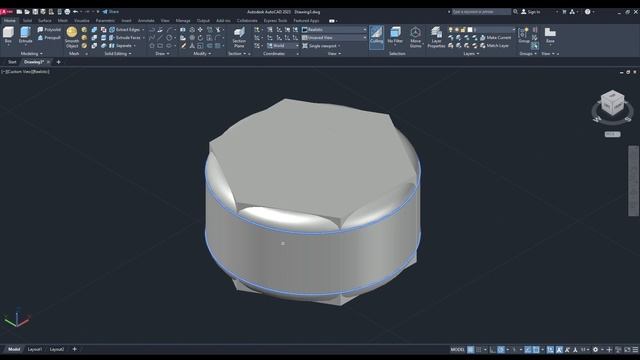
Task: Open the Annotate ribbon tab
Action: 146,20
